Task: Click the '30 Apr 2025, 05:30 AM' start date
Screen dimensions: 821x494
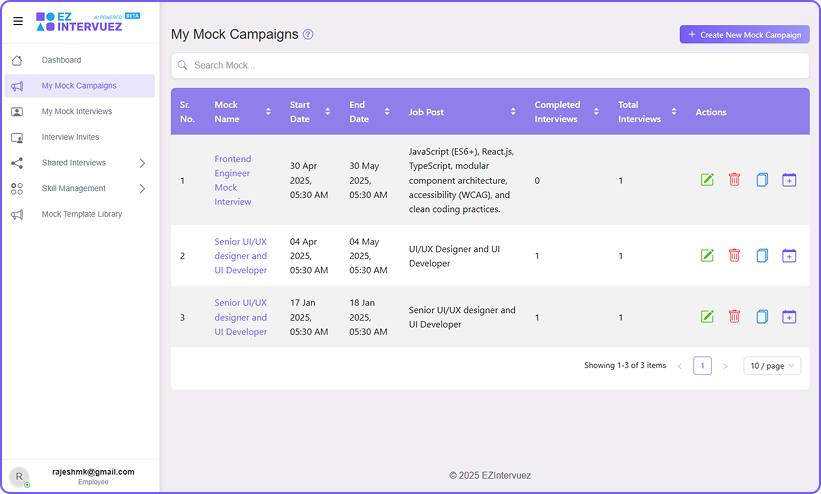Action: (x=309, y=180)
